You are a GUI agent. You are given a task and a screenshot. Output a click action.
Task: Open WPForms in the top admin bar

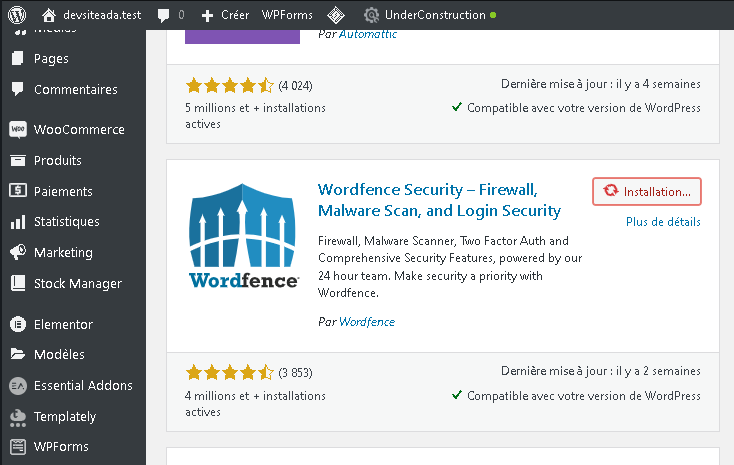287,15
